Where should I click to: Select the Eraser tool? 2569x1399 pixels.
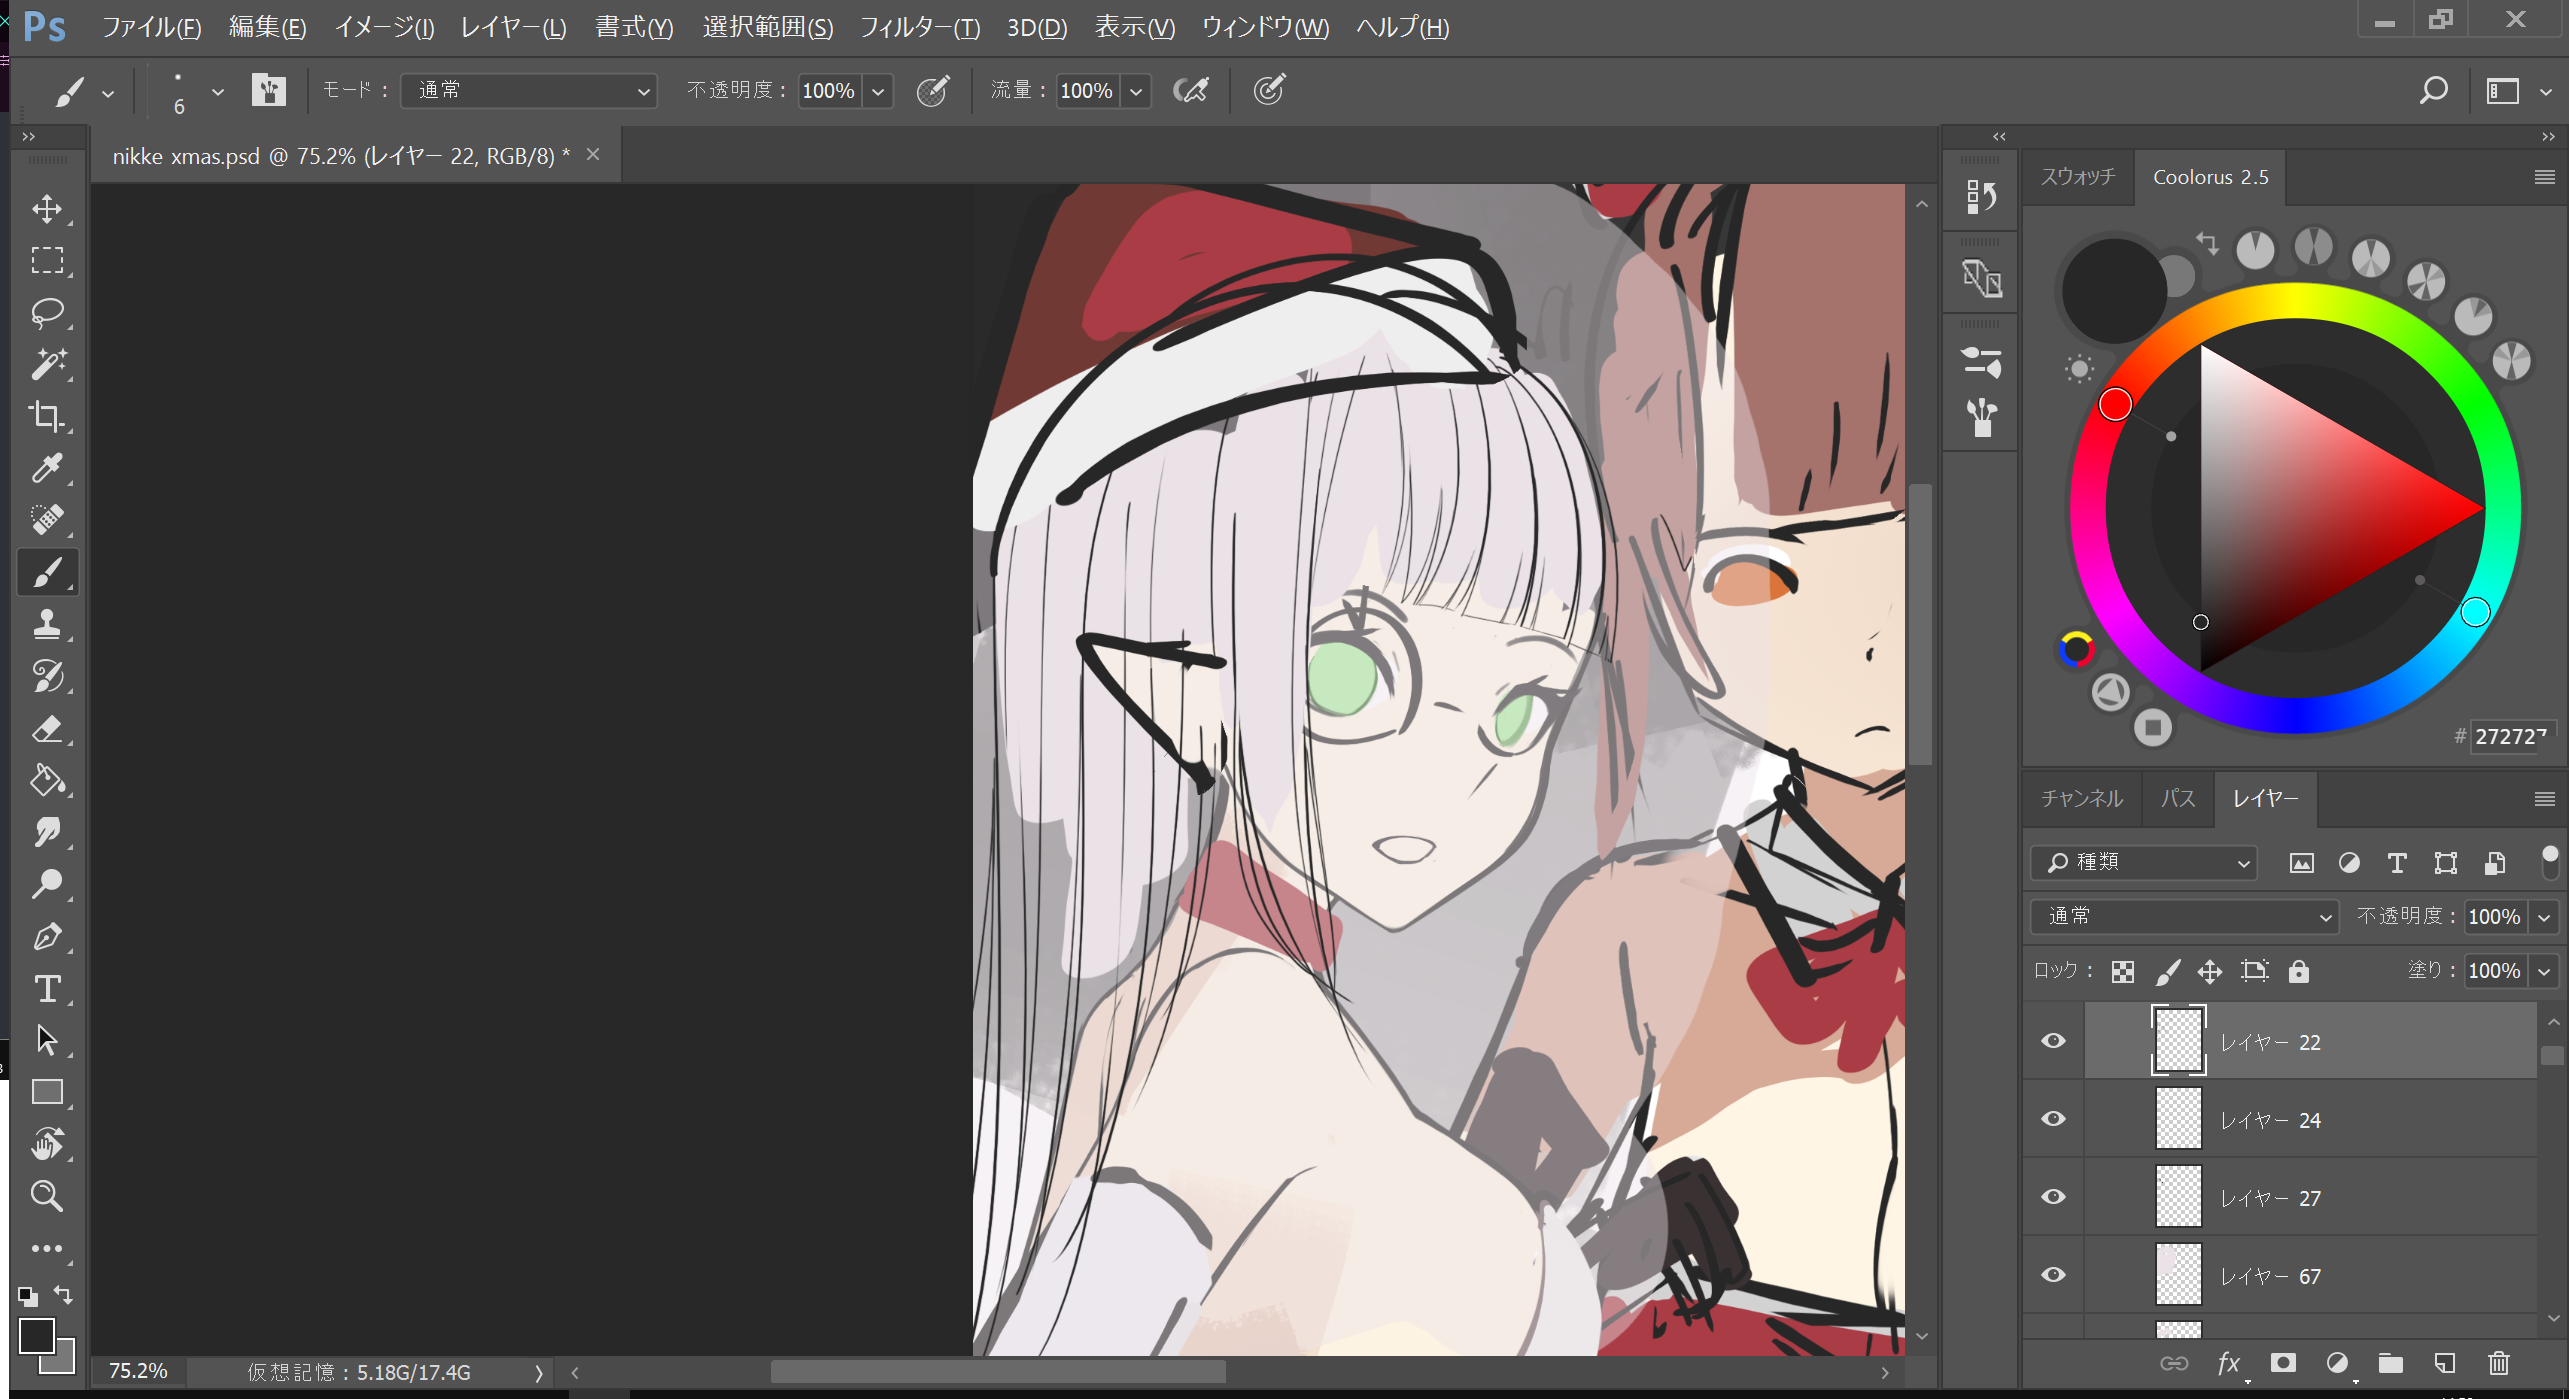click(47, 728)
